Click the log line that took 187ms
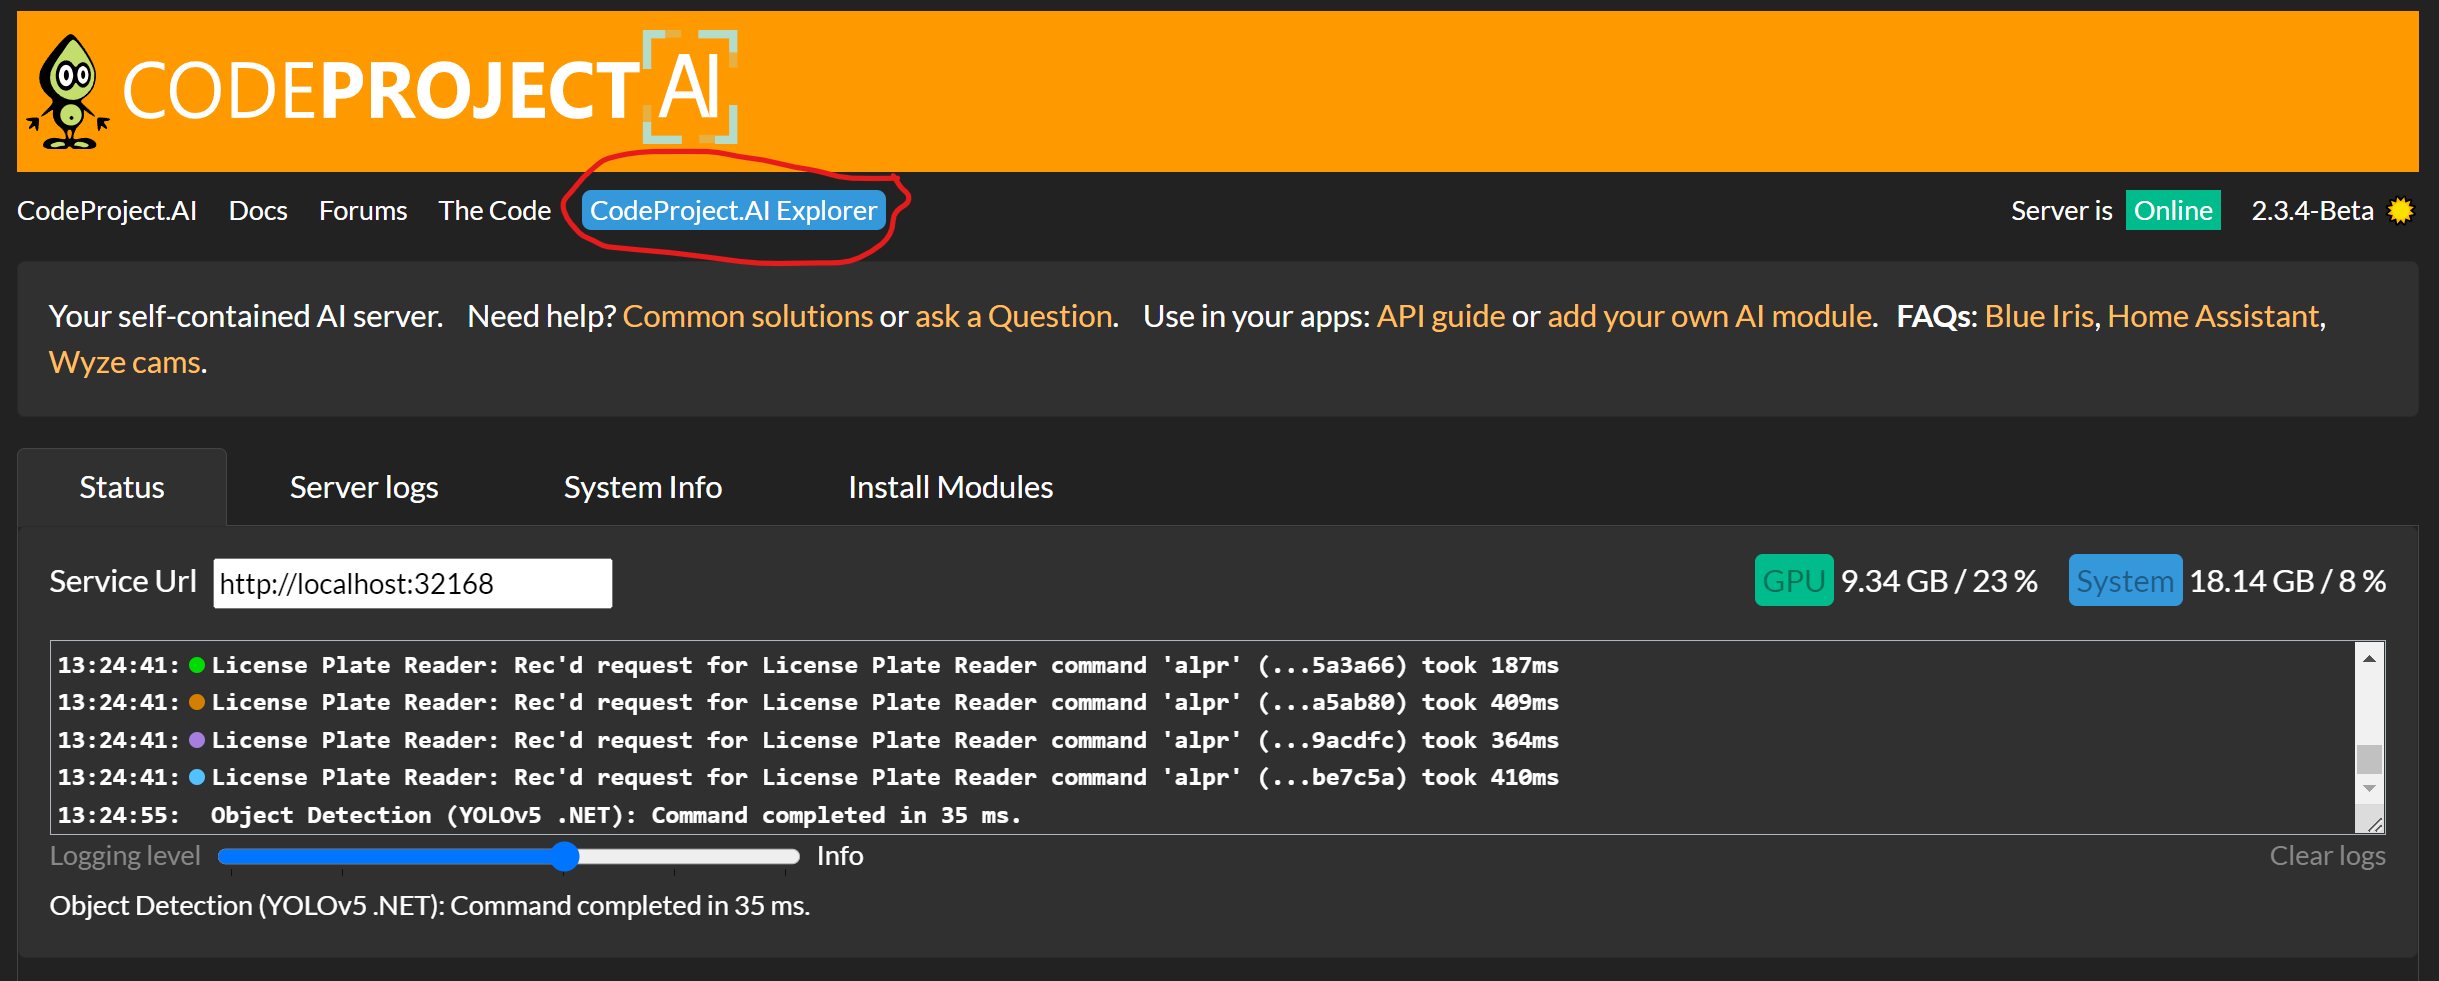The height and width of the screenshot is (981, 2439). [x=808, y=665]
